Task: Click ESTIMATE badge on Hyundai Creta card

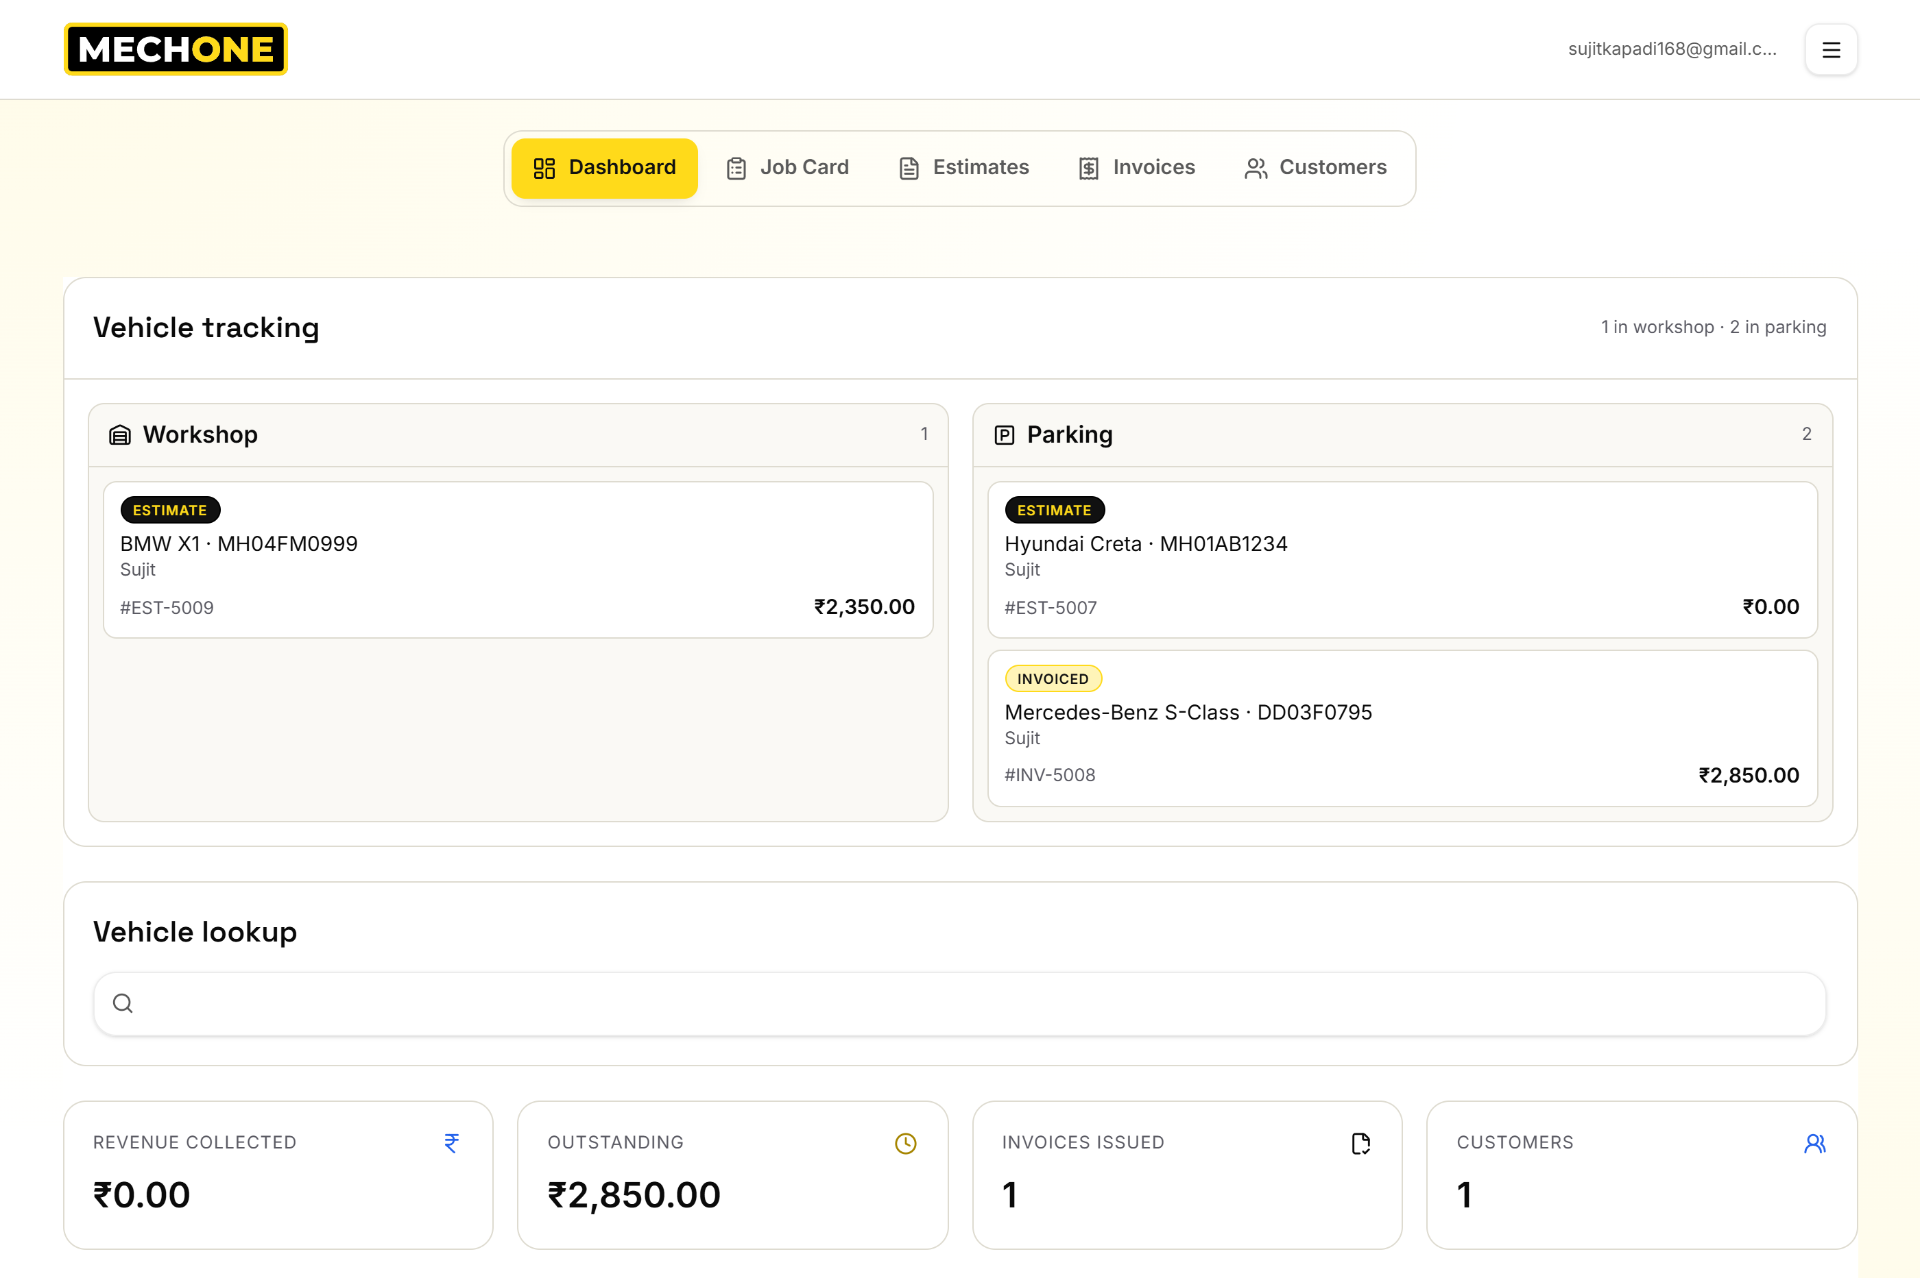Action: coord(1054,510)
